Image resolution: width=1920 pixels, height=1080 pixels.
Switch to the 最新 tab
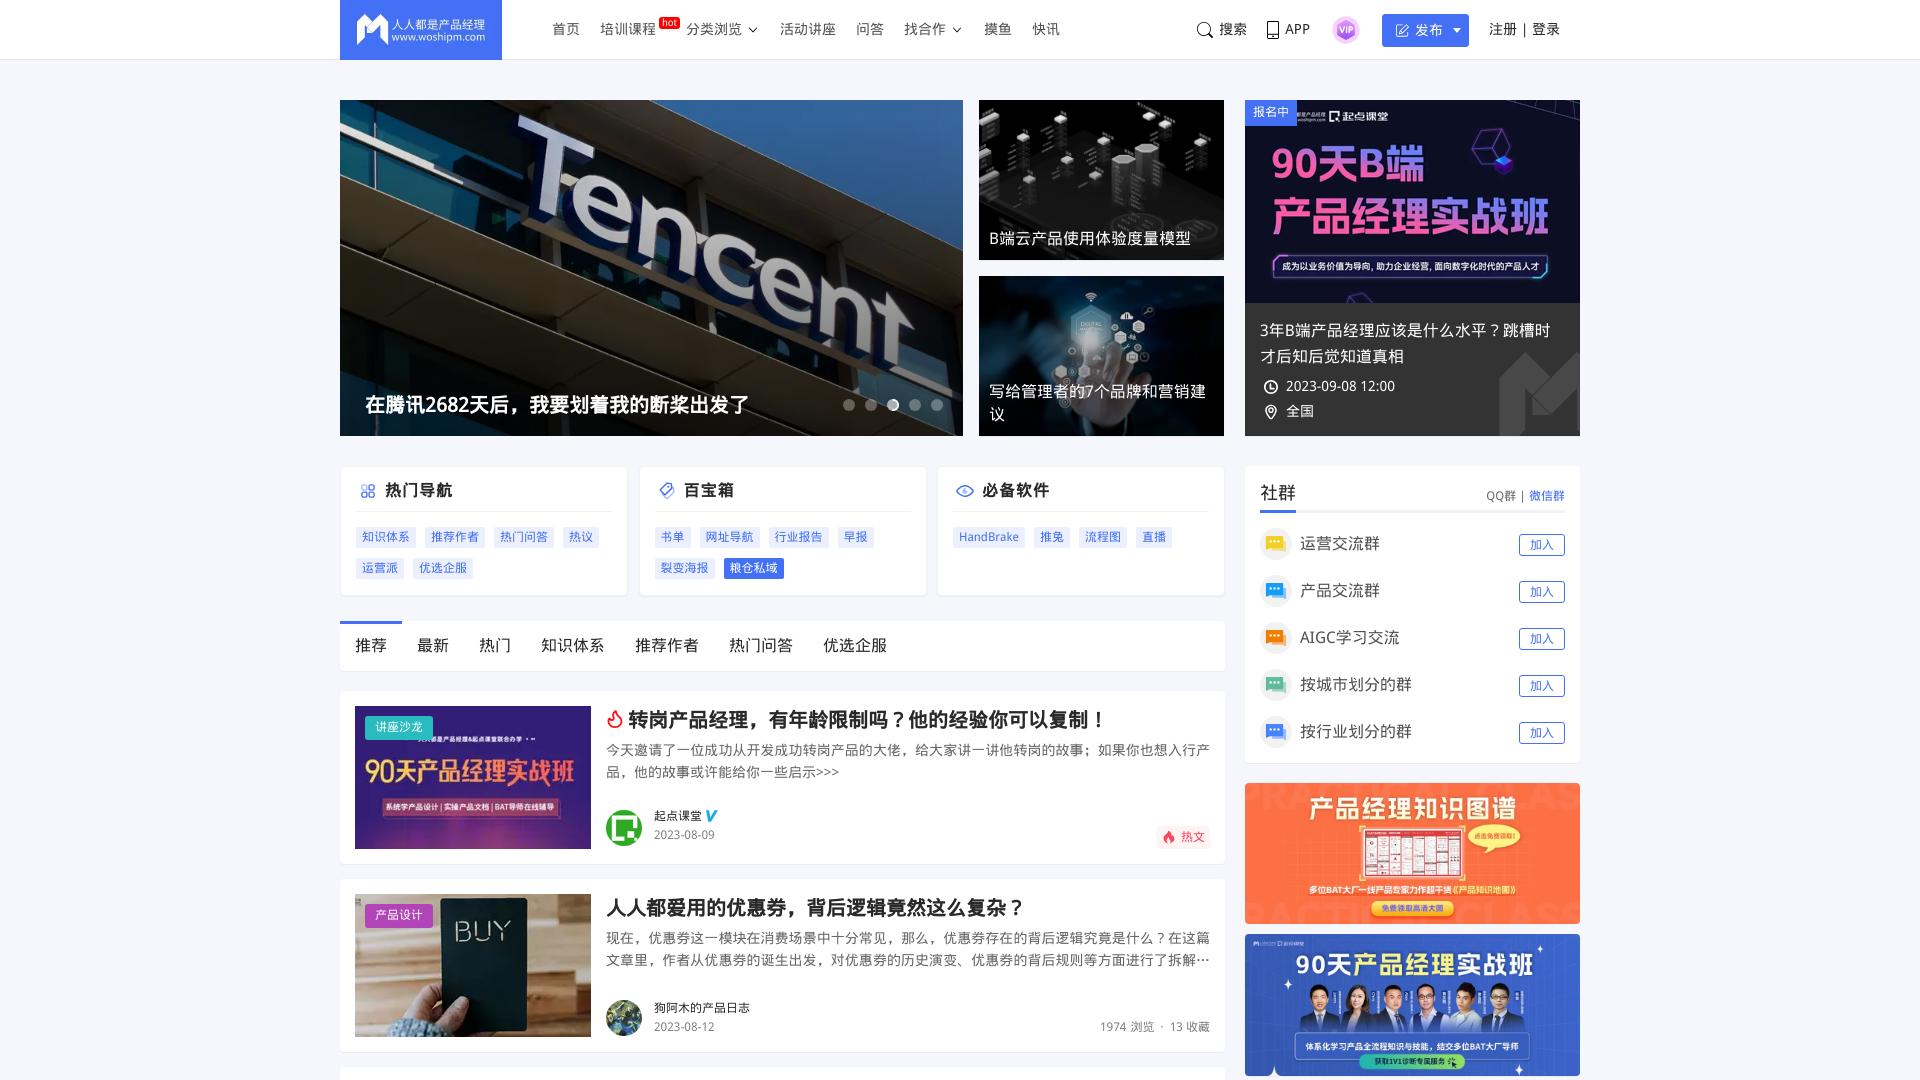pyautogui.click(x=433, y=646)
